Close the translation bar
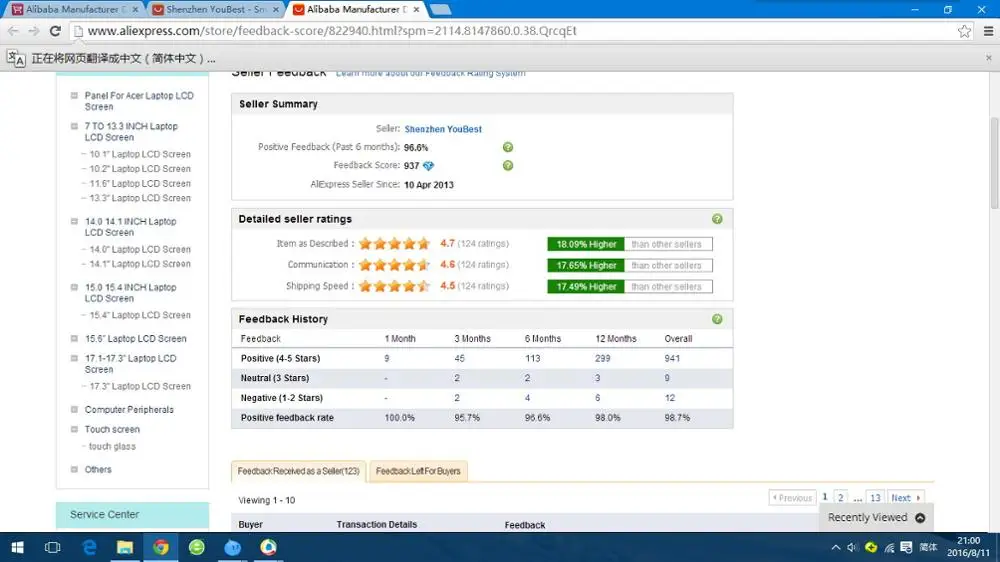Screen dimensions: 1000x562 point(989,58)
